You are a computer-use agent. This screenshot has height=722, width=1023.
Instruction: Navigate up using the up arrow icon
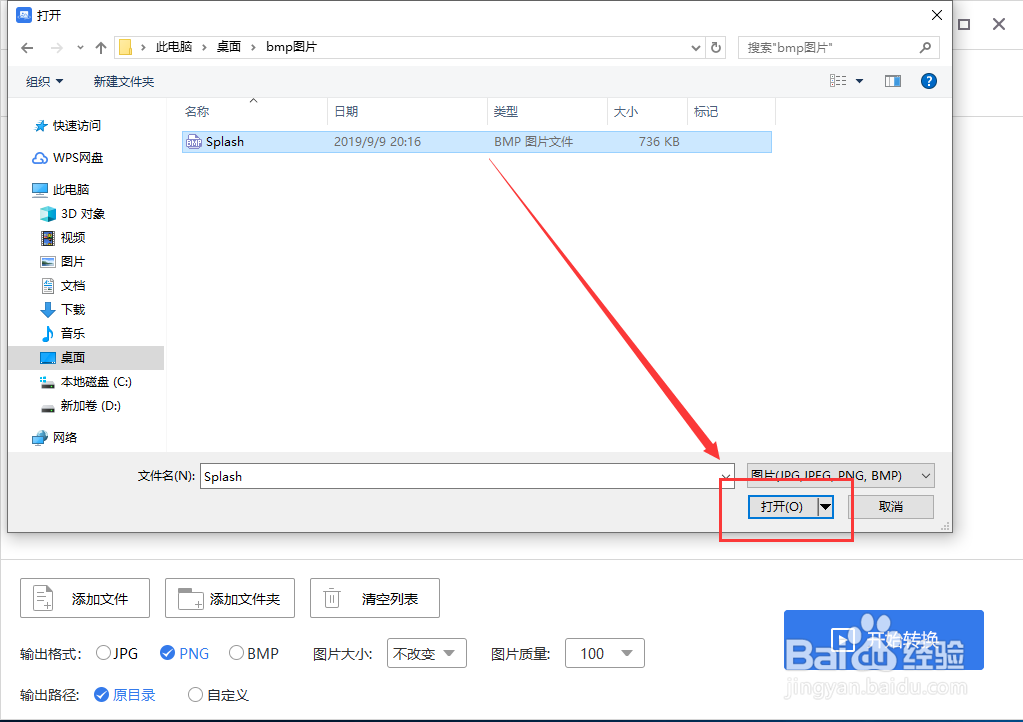[102, 46]
